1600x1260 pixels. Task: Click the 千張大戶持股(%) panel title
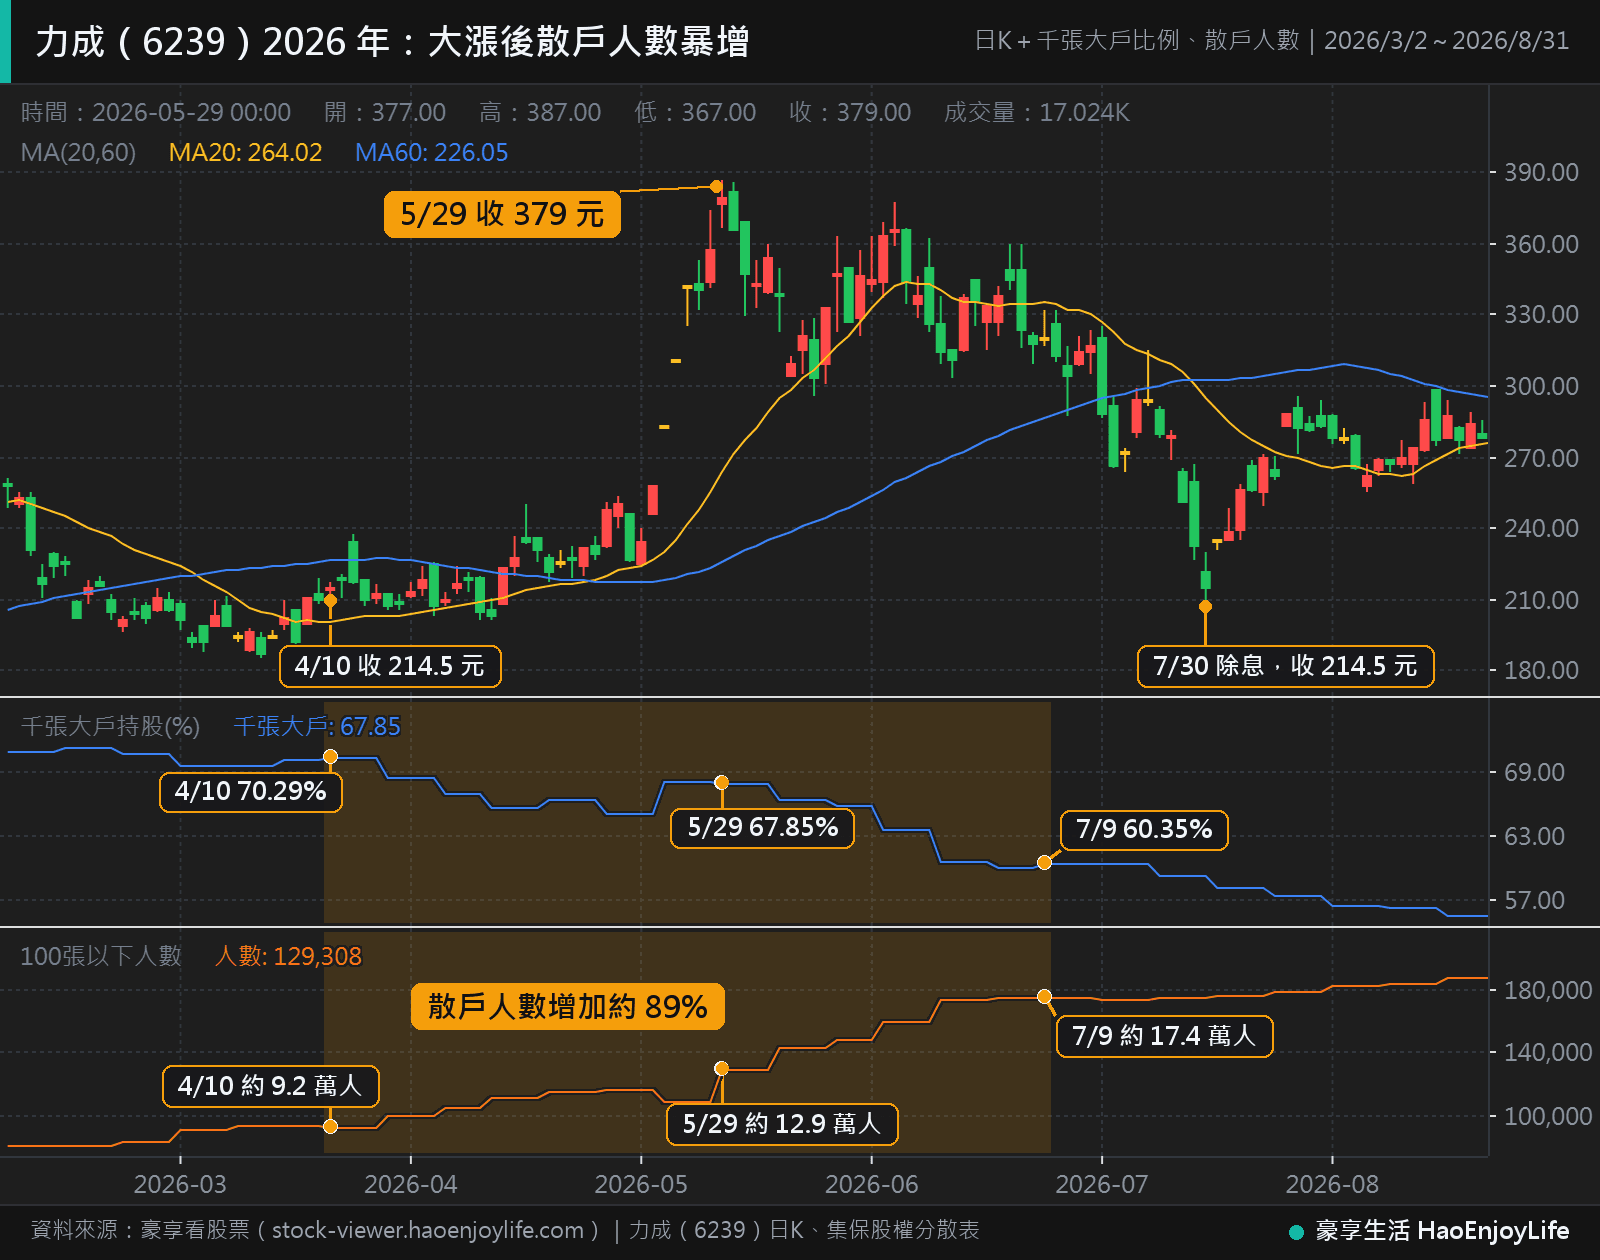(x=110, y=726)
